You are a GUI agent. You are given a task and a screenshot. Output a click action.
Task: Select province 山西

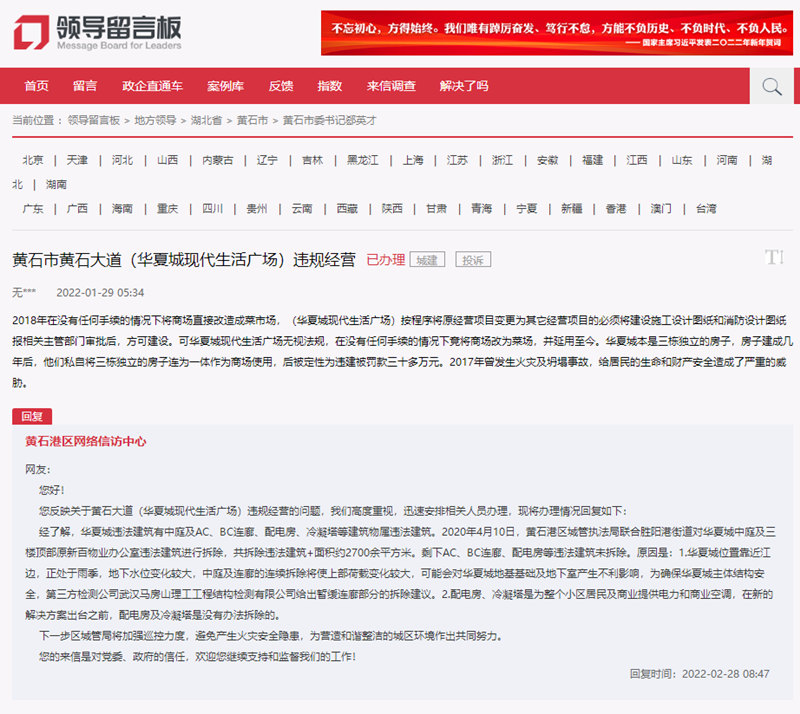point(168,160)
